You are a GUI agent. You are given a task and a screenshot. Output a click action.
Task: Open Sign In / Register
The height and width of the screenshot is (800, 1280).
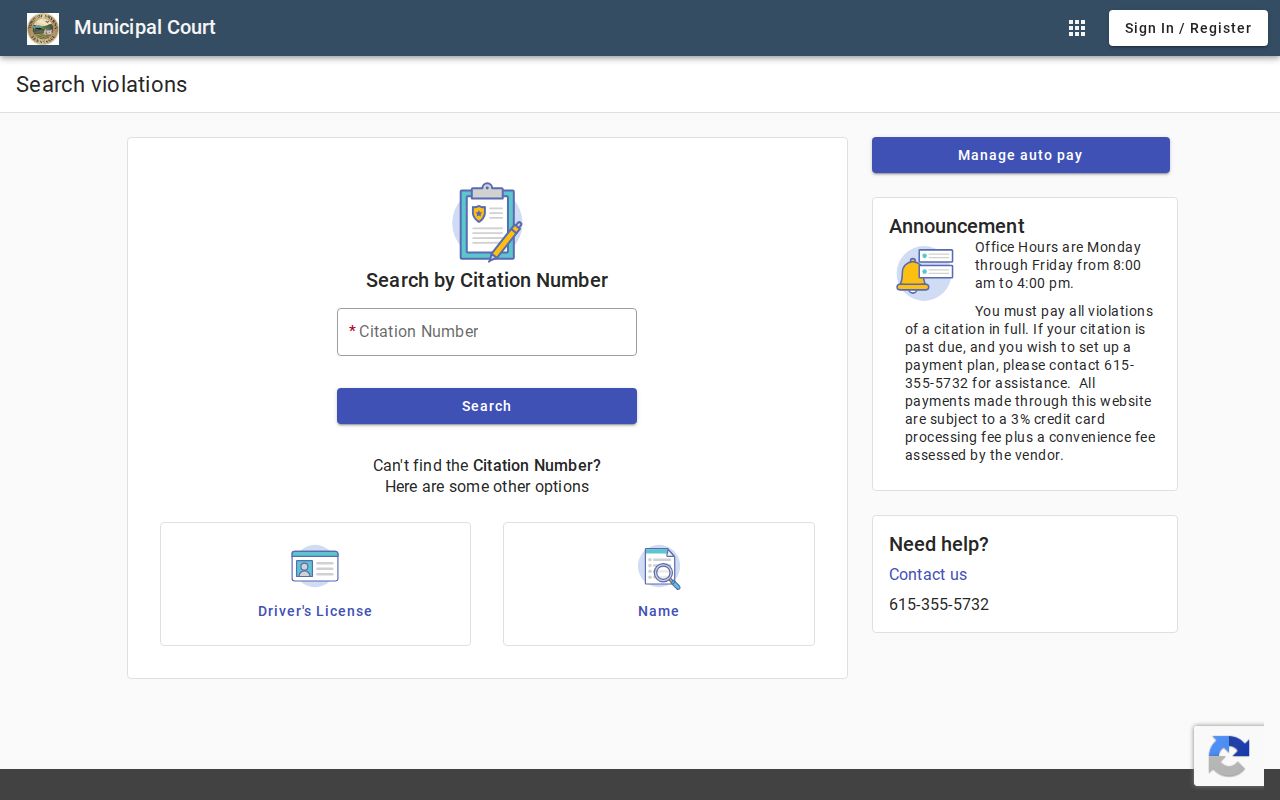(1188, 28)
